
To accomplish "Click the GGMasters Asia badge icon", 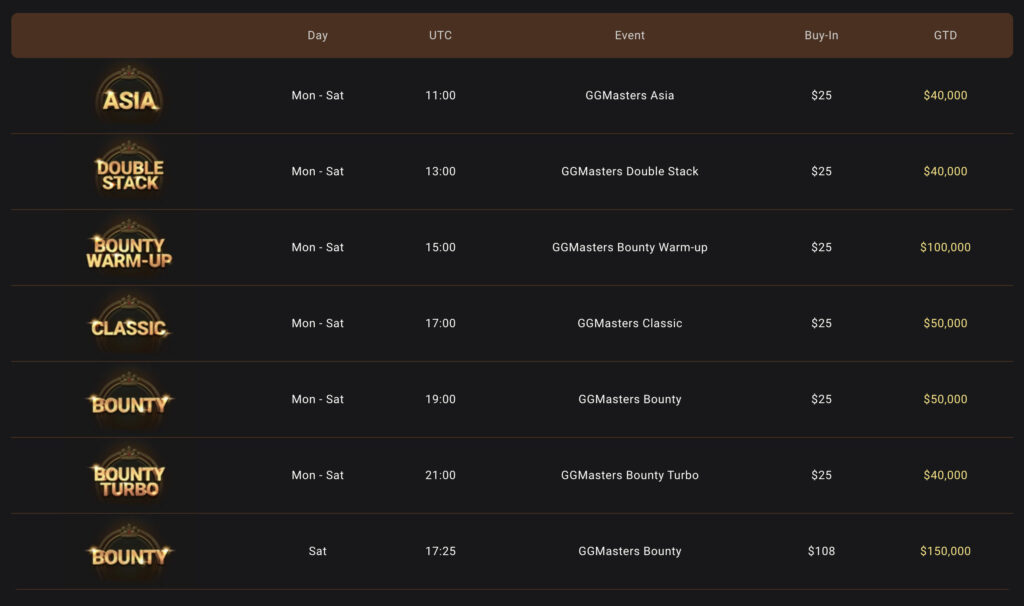I will click(x=130, y=97).
